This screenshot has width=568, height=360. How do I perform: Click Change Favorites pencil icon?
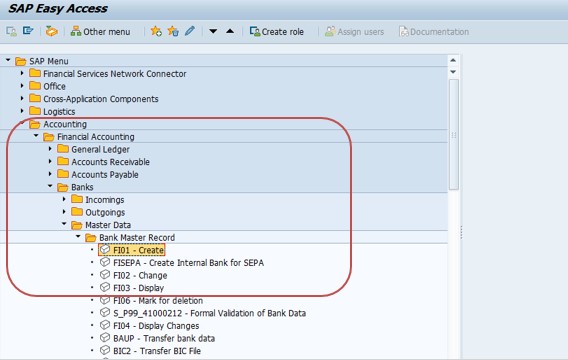(x=190, y=31)
